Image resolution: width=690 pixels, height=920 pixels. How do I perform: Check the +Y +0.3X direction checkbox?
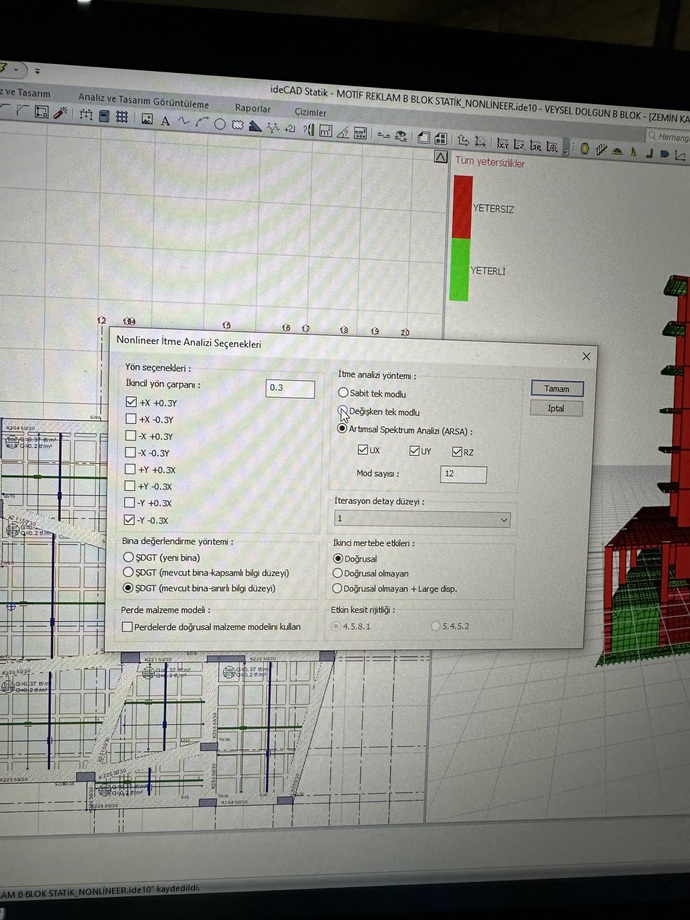tap(130, 469)
